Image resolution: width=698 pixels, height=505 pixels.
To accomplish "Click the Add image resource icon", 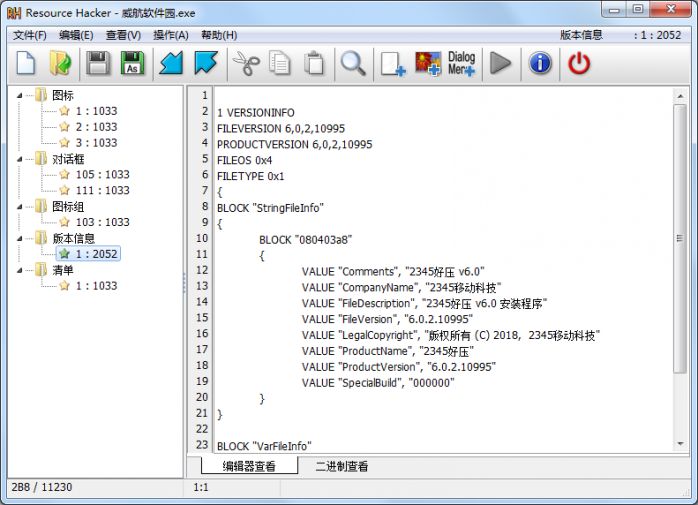I will [428, 63].
